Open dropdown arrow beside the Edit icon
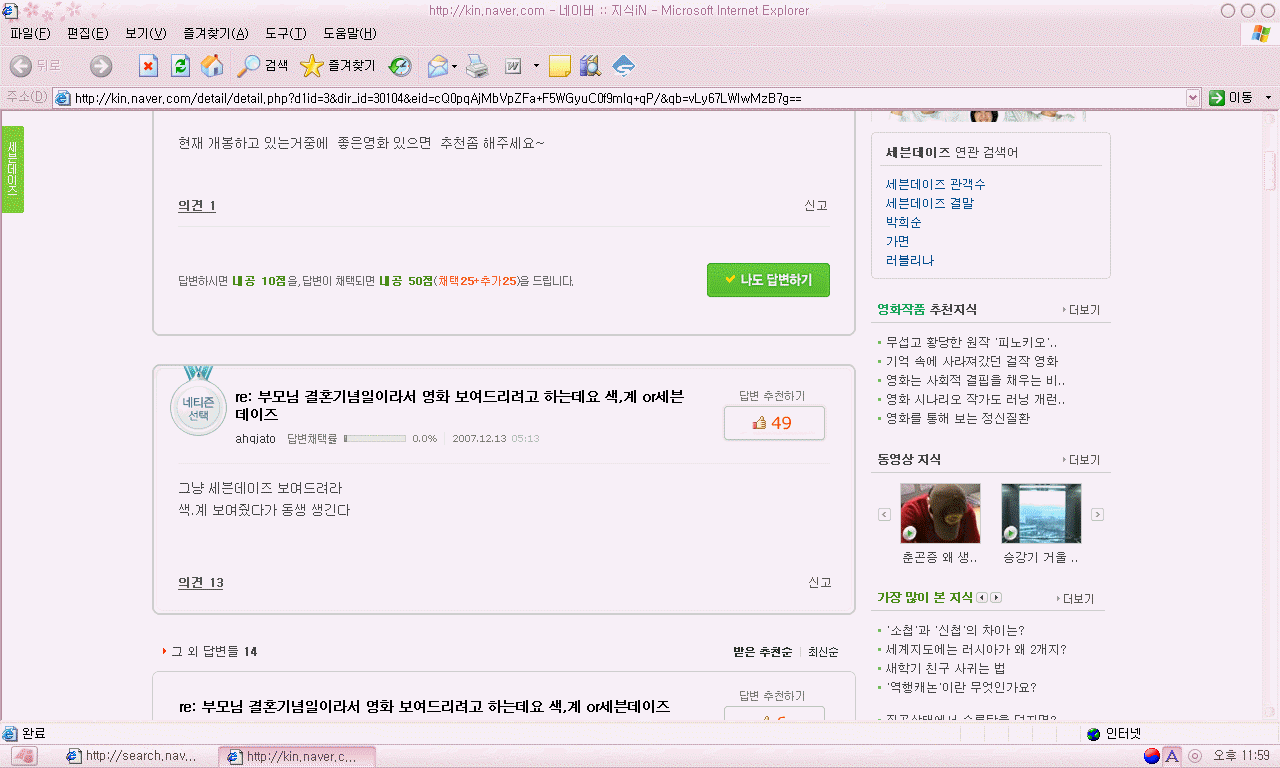The image size is (1280, 768). coord(536,66)
